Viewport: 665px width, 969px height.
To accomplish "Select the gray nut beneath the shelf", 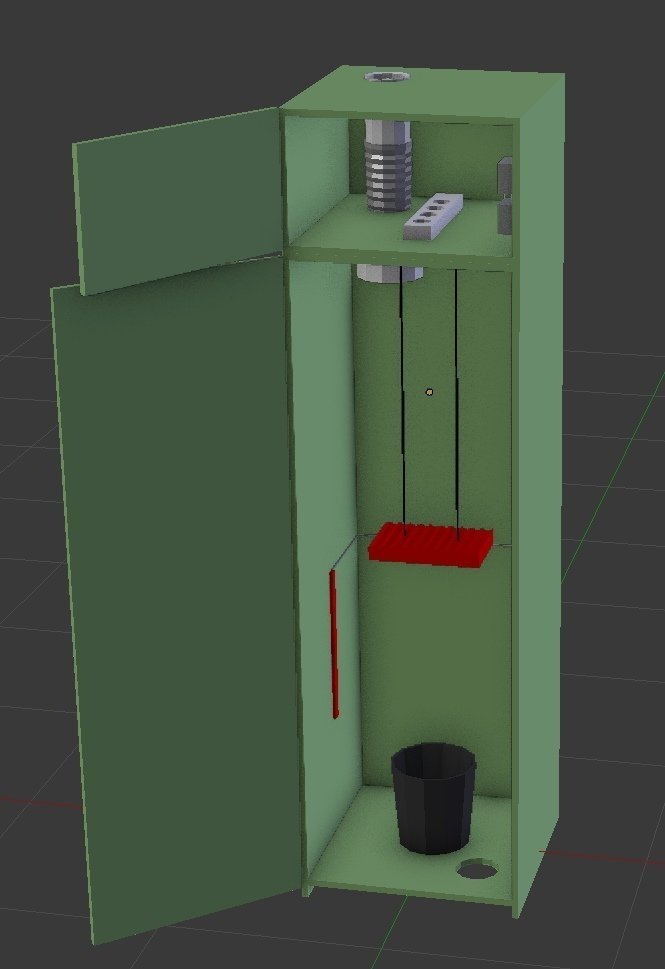I will [390, 273].
